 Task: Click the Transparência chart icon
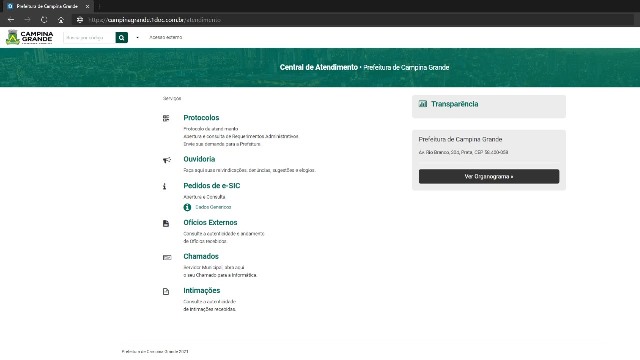coord(423,104)
